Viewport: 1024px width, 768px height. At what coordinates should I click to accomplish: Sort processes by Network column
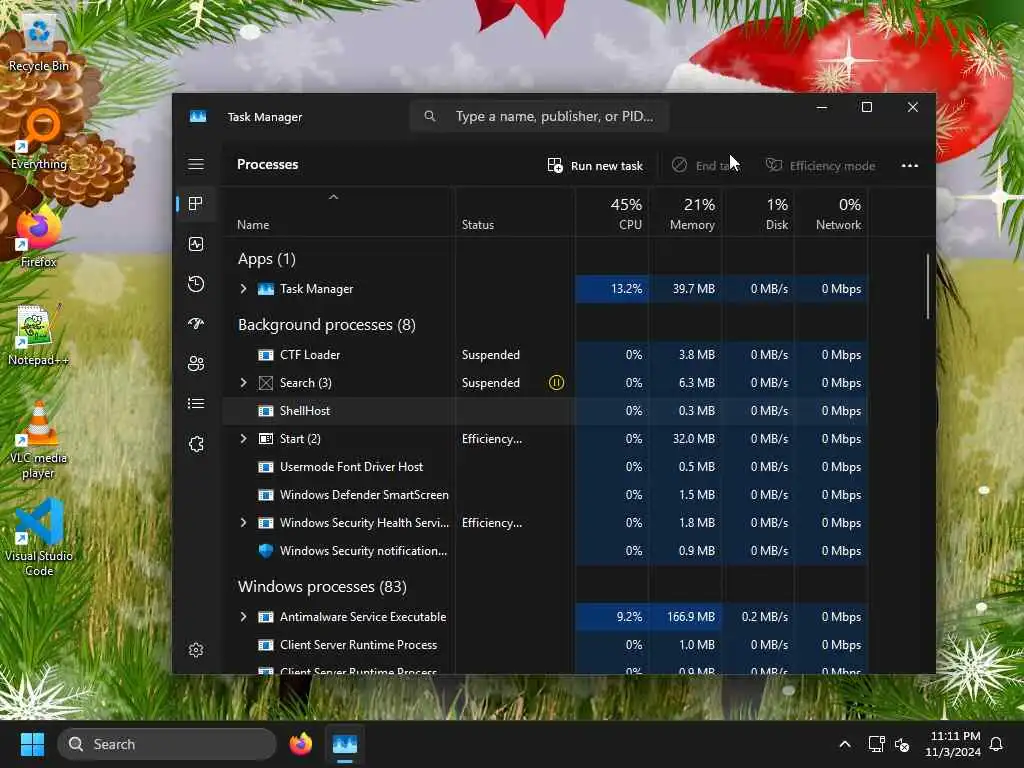(831, 214)
